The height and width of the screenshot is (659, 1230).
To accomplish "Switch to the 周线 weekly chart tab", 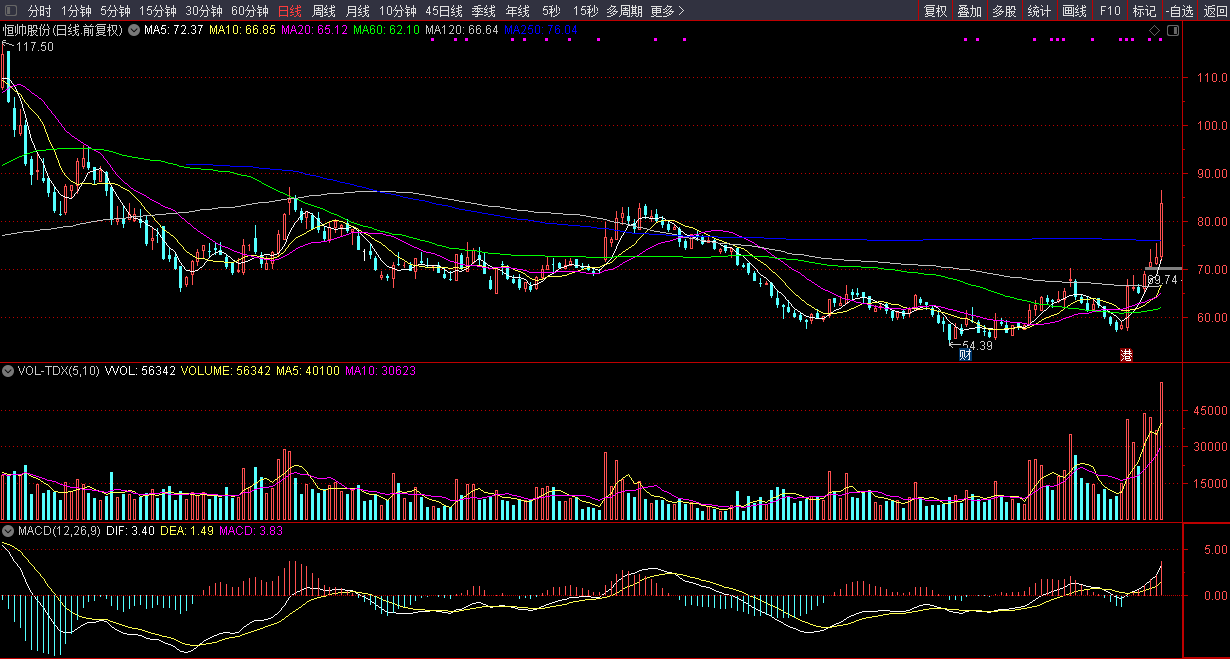I will (x=324, y=11).
